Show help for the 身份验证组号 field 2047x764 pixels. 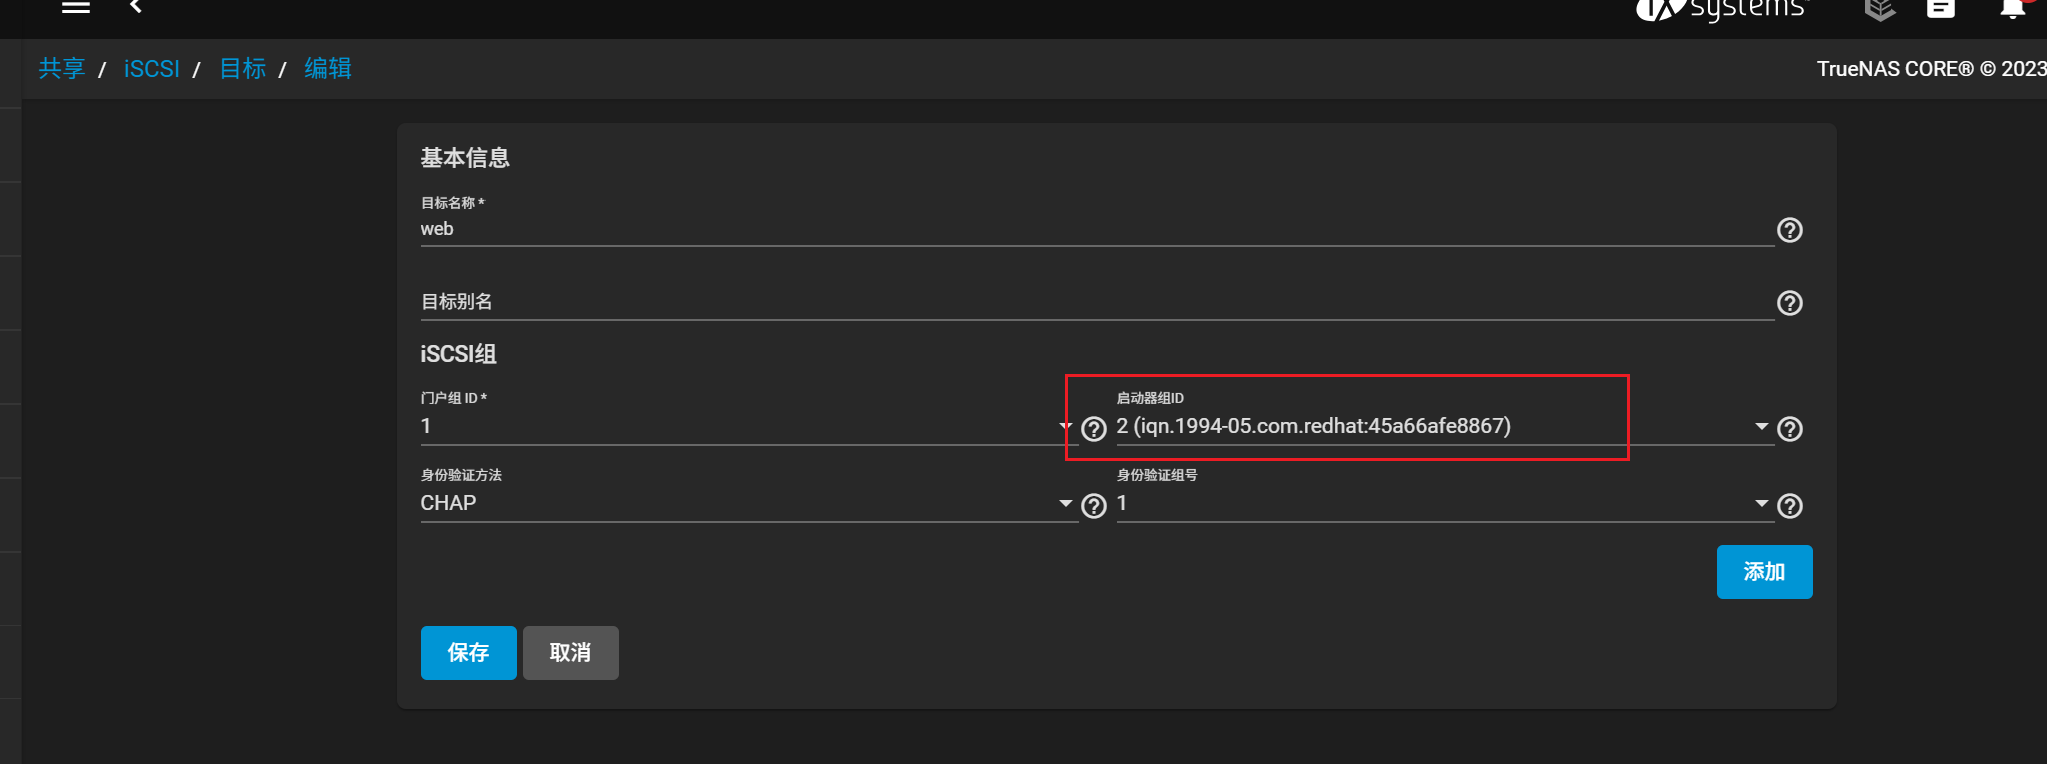pyautogui.click(x=1790, y=506)
